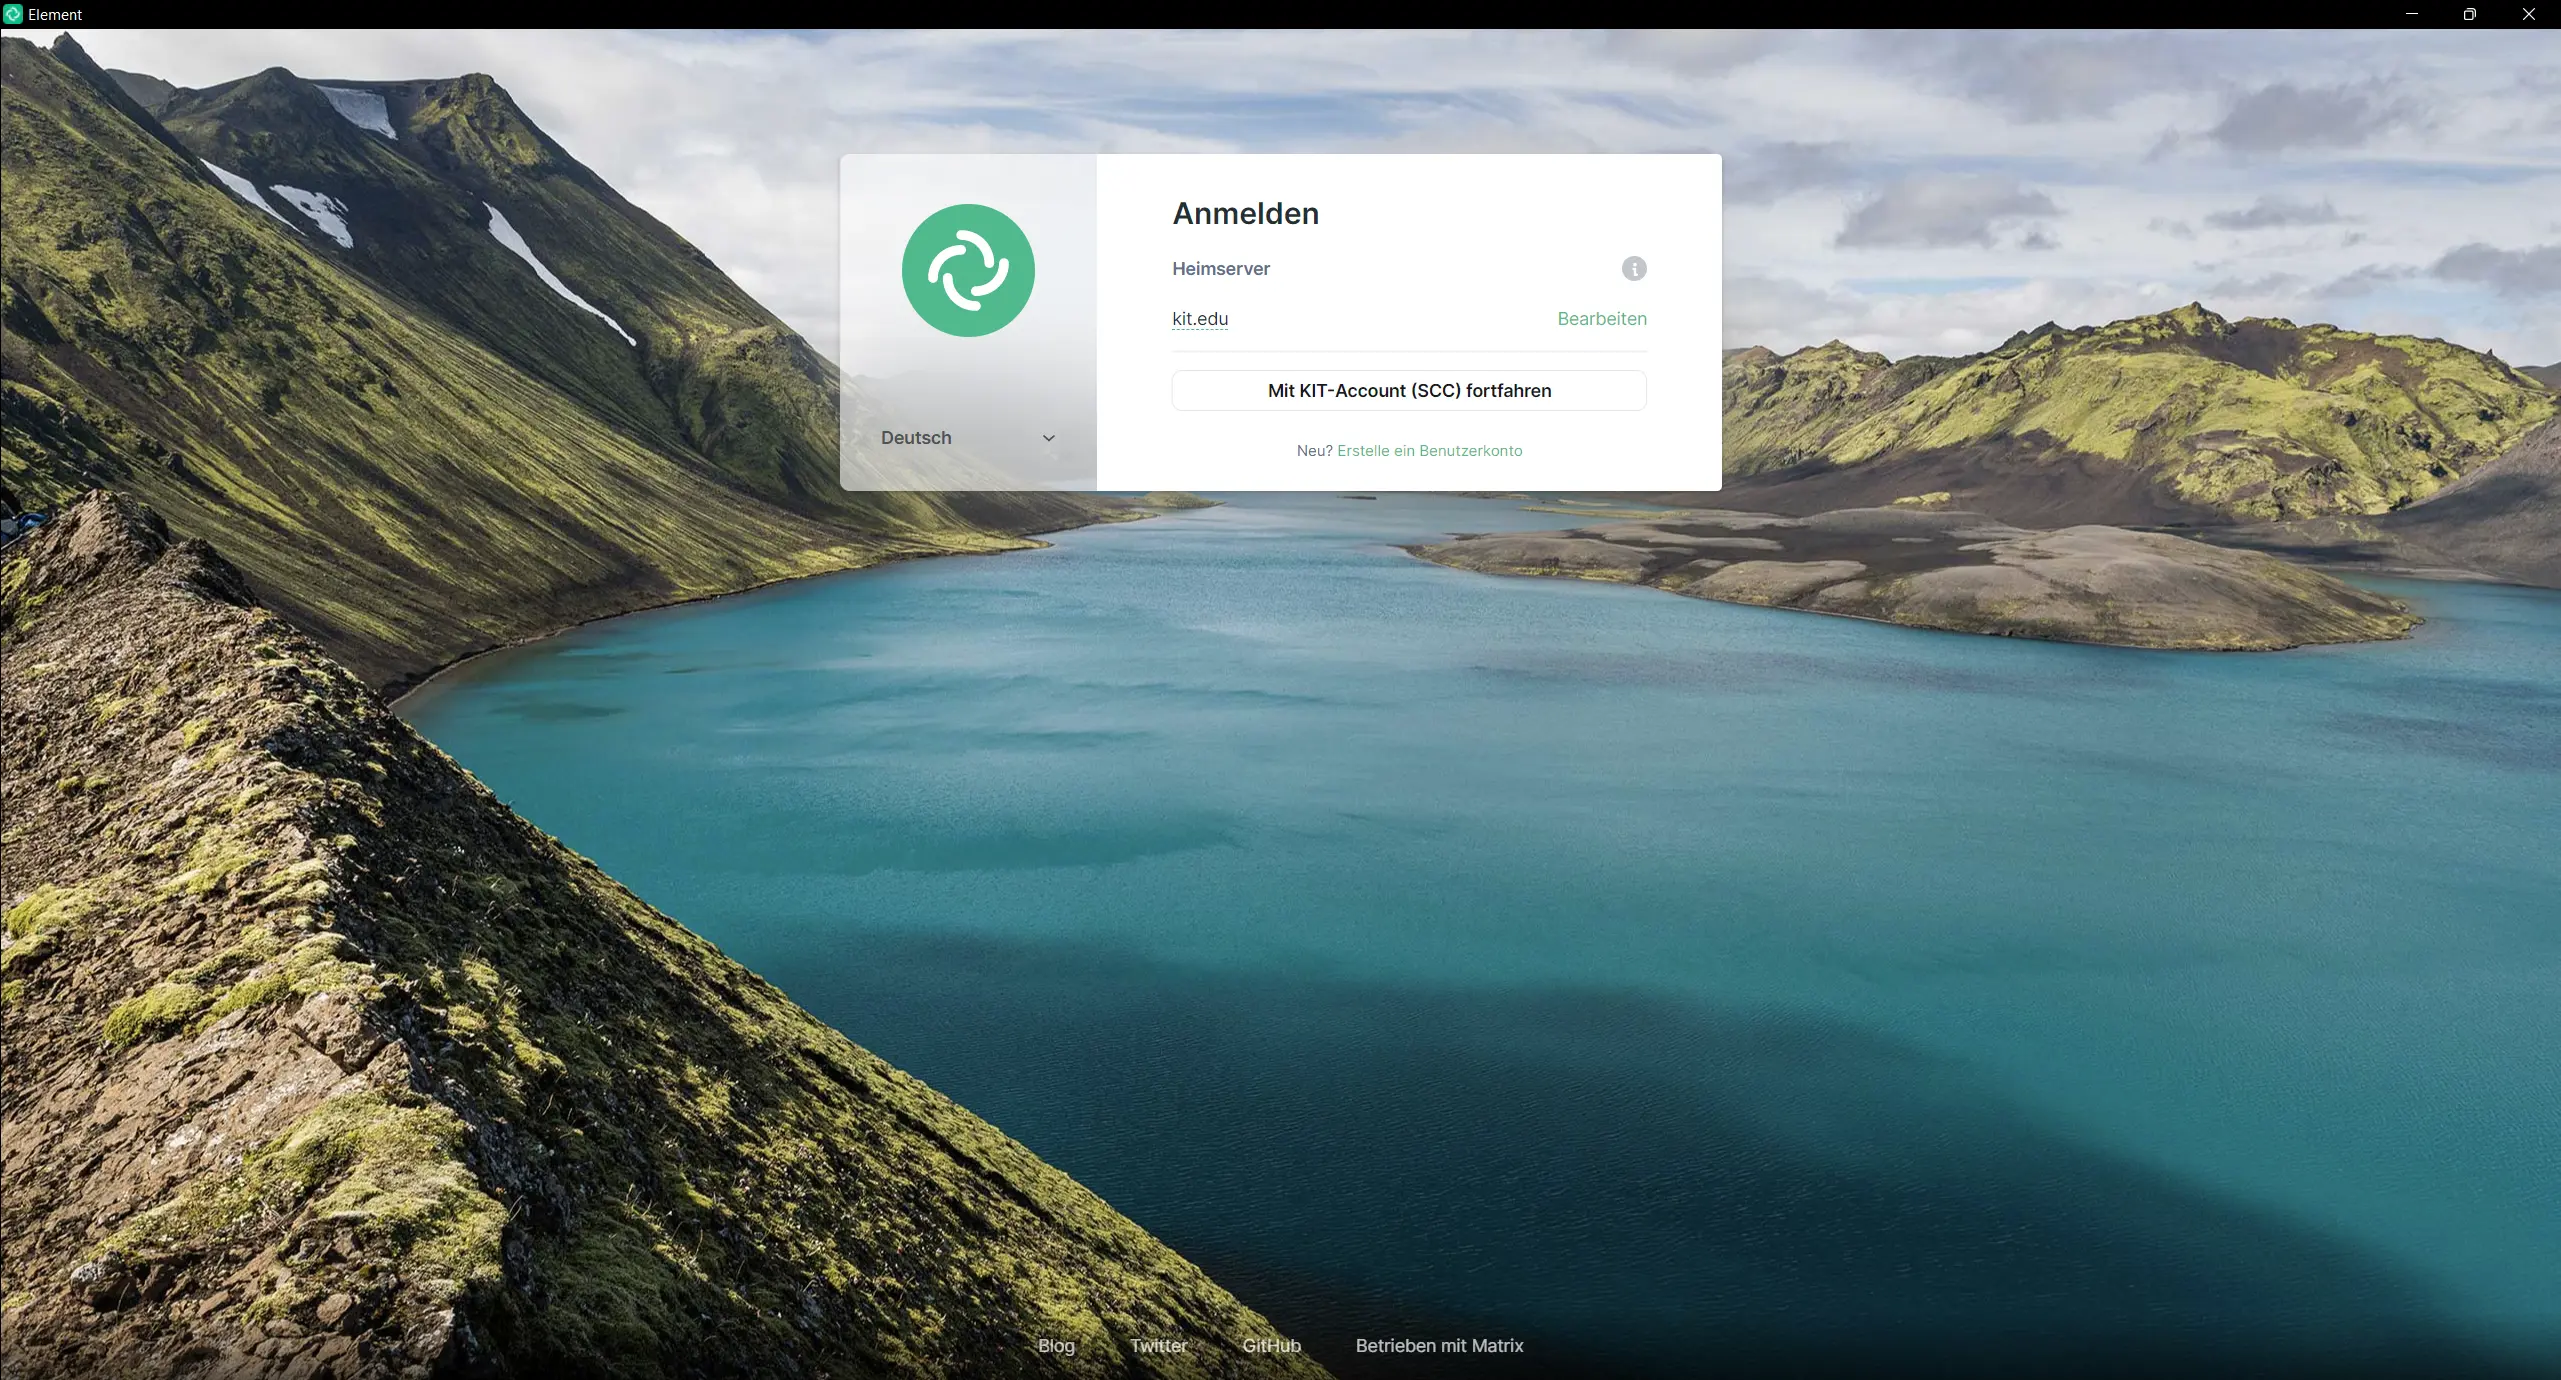Select the Anmelden heading on the login card
The width and height of the screenshot is (2561, 1380).
1245,213
